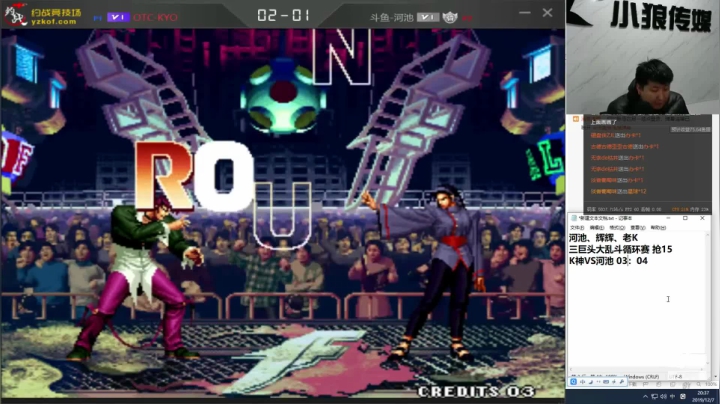Screen dimensions: 720x404
Task: Toggle the 中 input language tray indicator
Action: (x=673, y=396)
